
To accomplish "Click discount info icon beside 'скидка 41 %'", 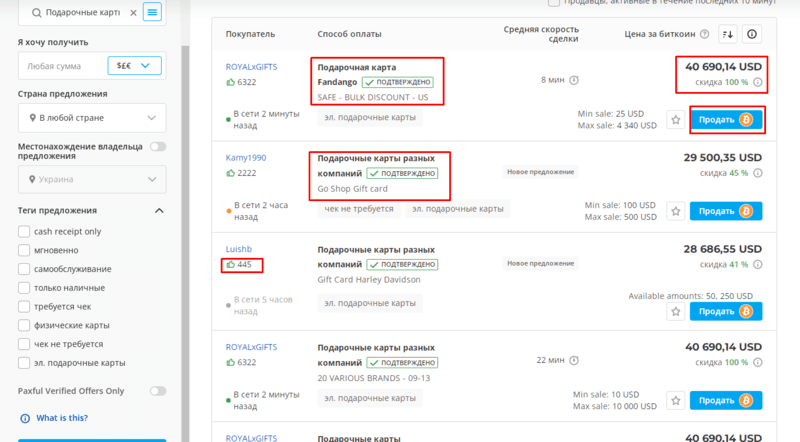I will [758, 264].
